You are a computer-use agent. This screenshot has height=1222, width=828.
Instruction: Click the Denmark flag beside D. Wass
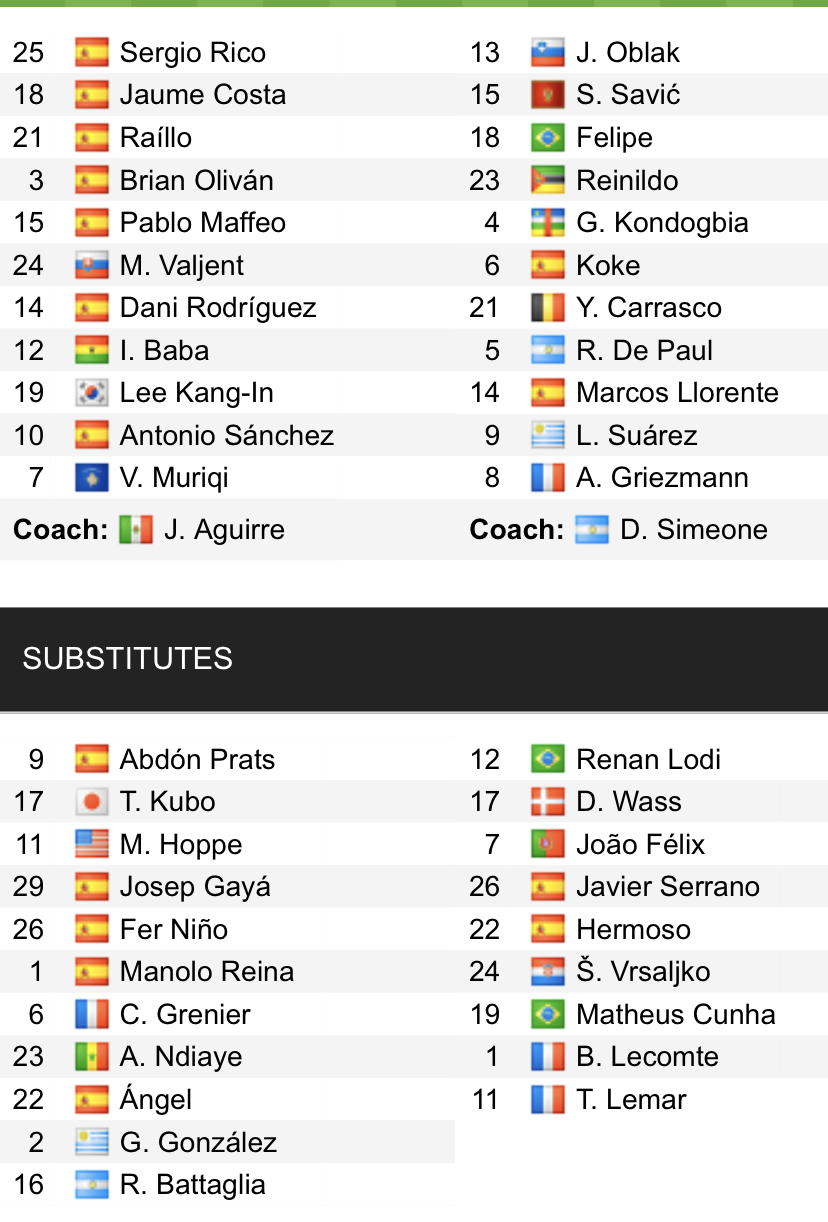click(548, 802)
